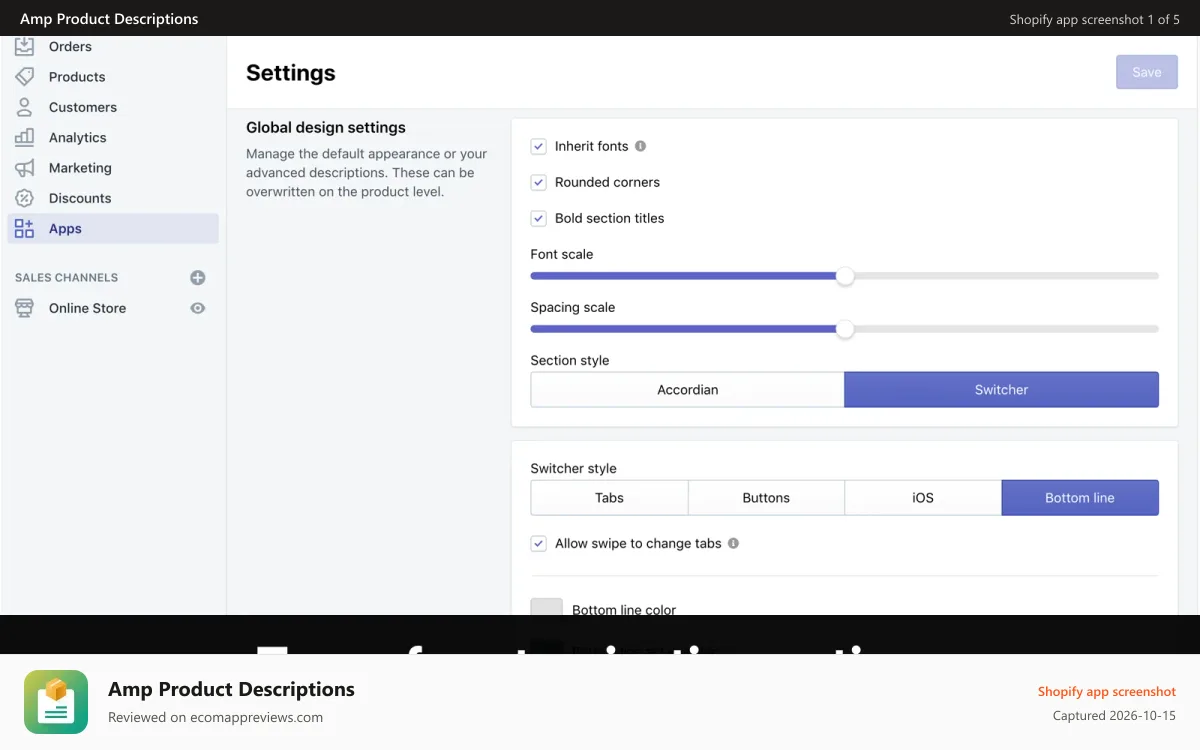Click the Section style label
The width and height of the screenshot is (1200, 750).
[570, 360]
